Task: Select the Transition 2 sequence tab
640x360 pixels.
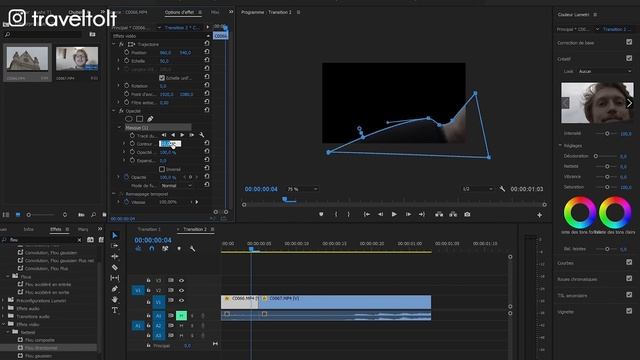Action: (x=195, y=229)
